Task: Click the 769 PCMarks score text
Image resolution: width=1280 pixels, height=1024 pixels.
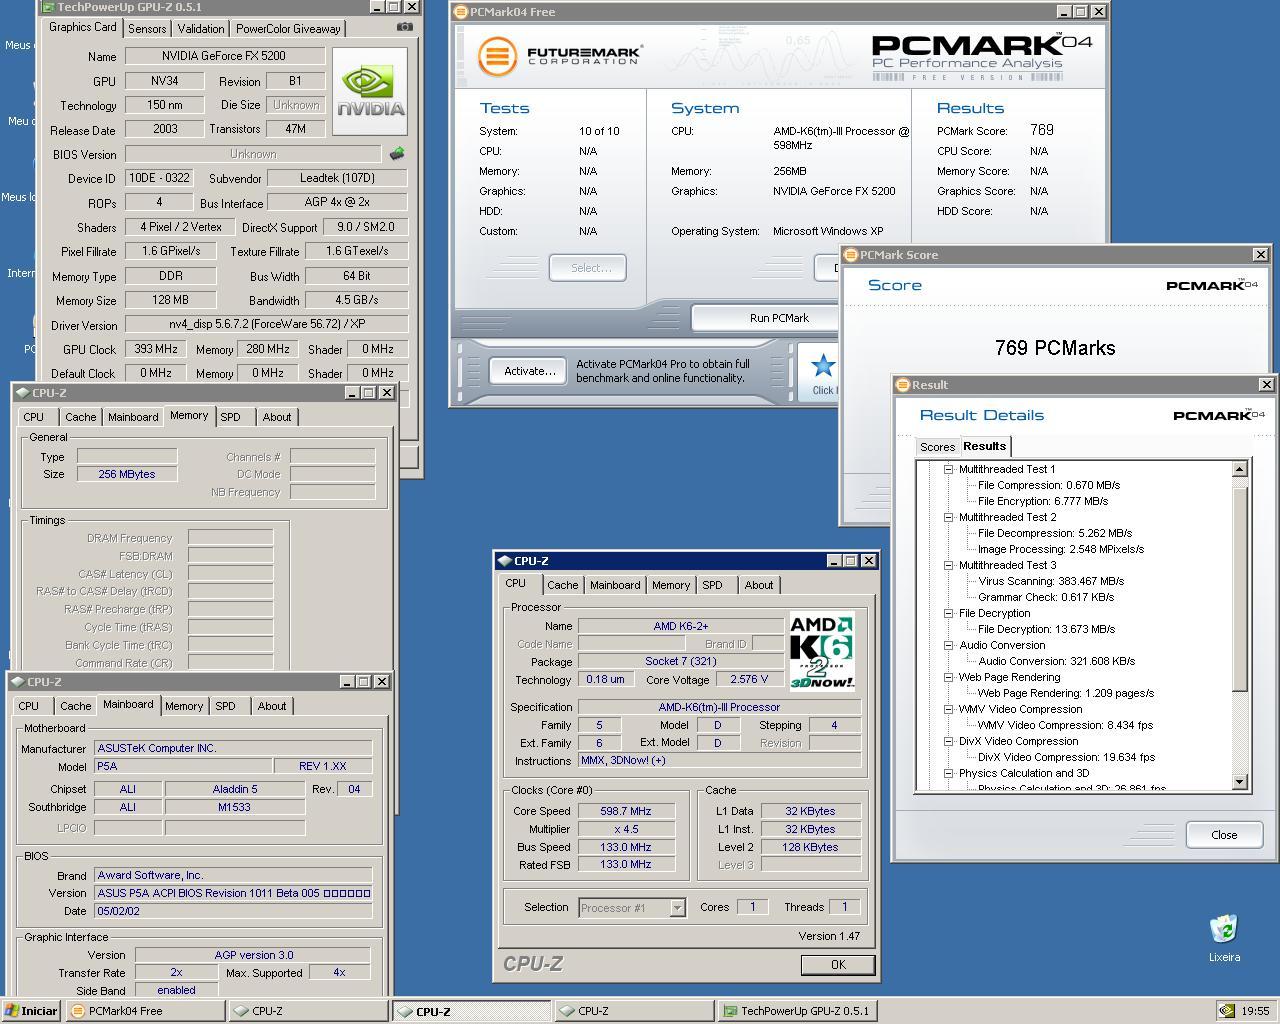Action: (x=1055, y=348)
